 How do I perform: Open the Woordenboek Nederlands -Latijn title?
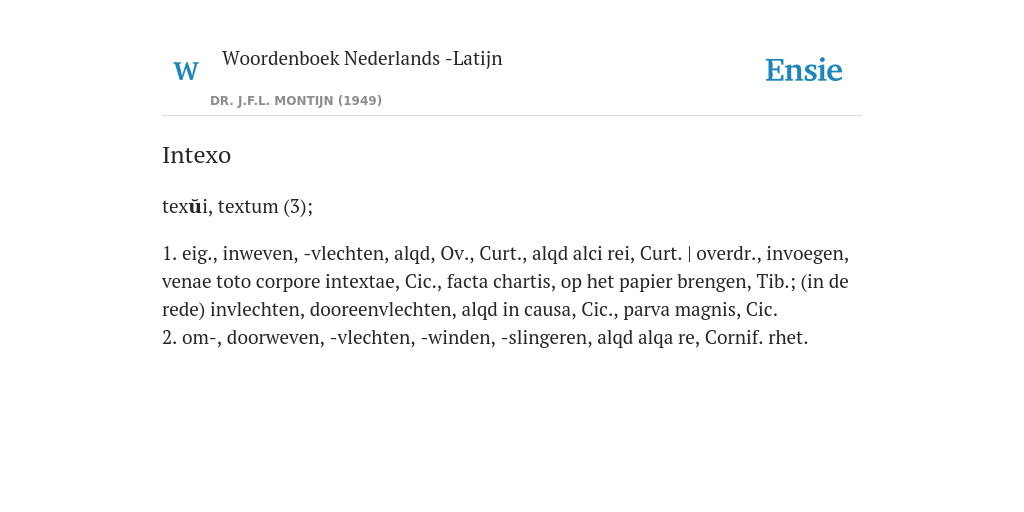(362, 58)
